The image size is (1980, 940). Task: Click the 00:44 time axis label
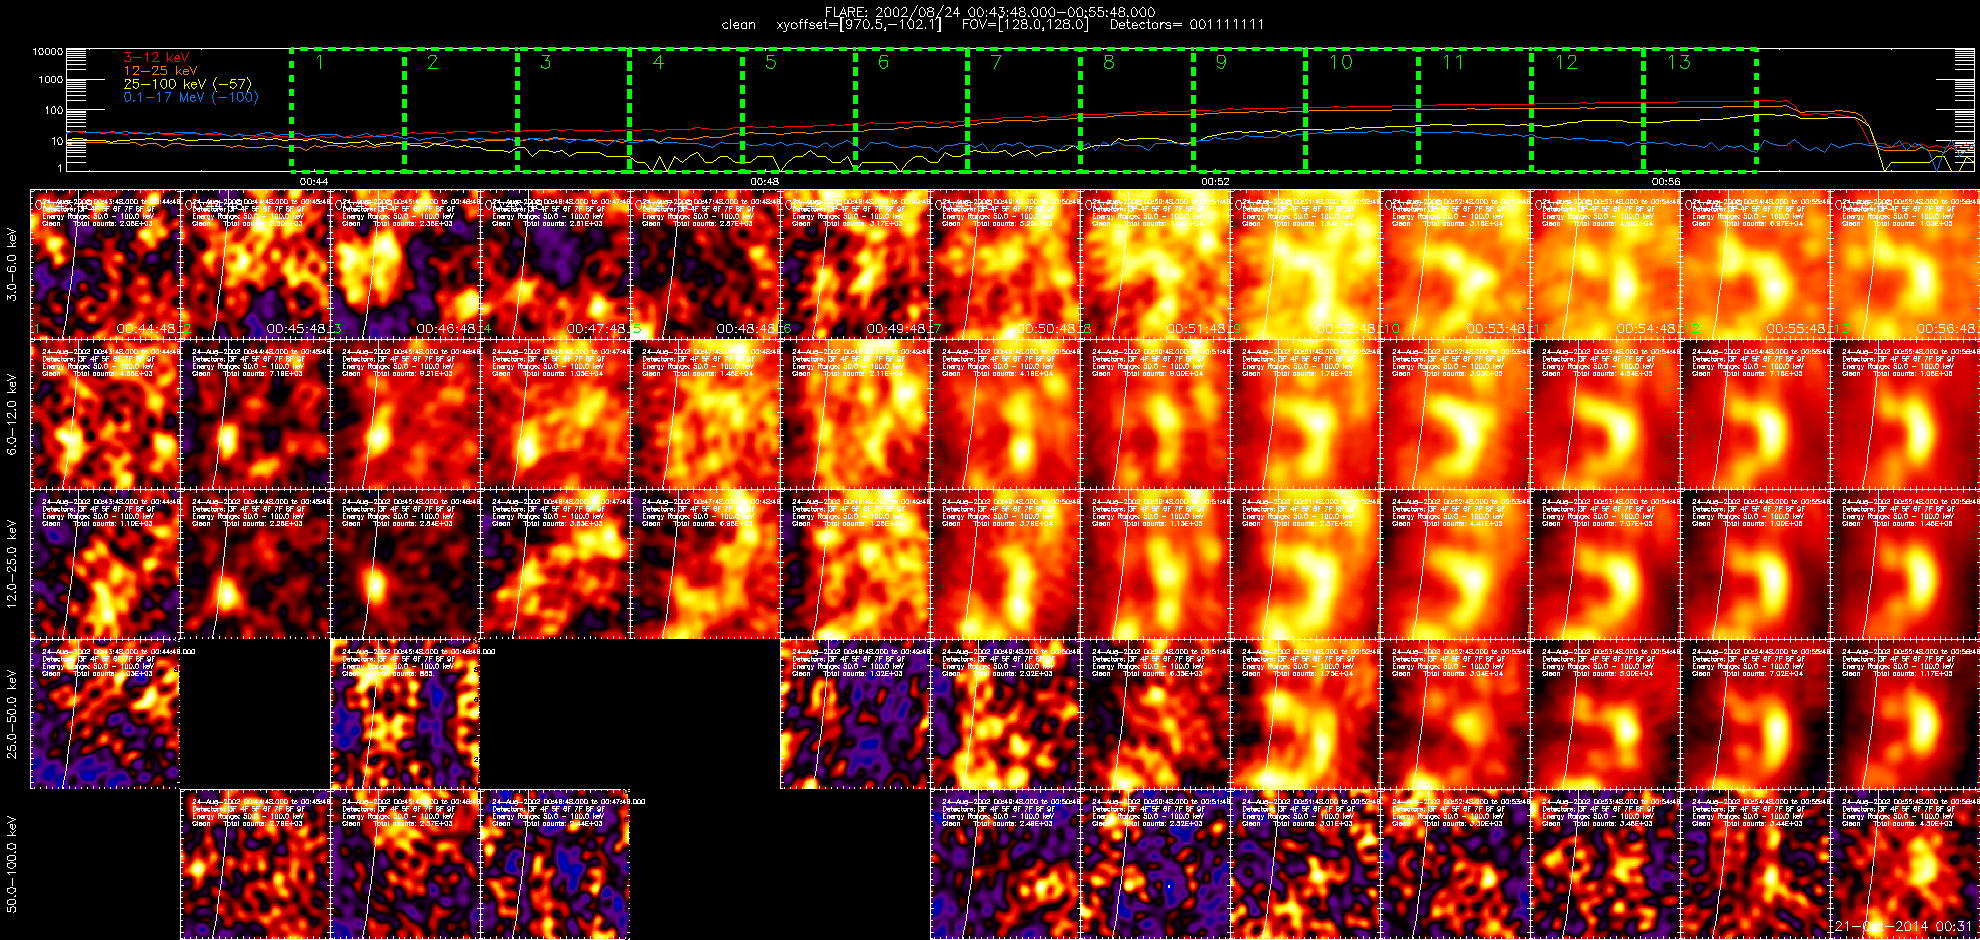314,182
